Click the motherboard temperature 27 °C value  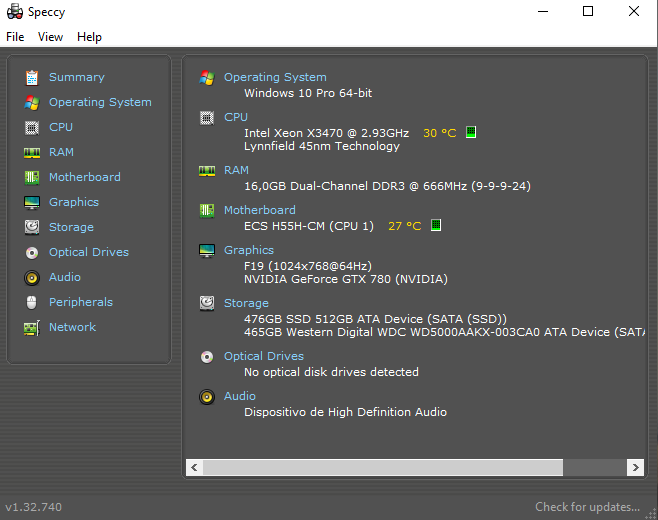(x=405, y=227)
